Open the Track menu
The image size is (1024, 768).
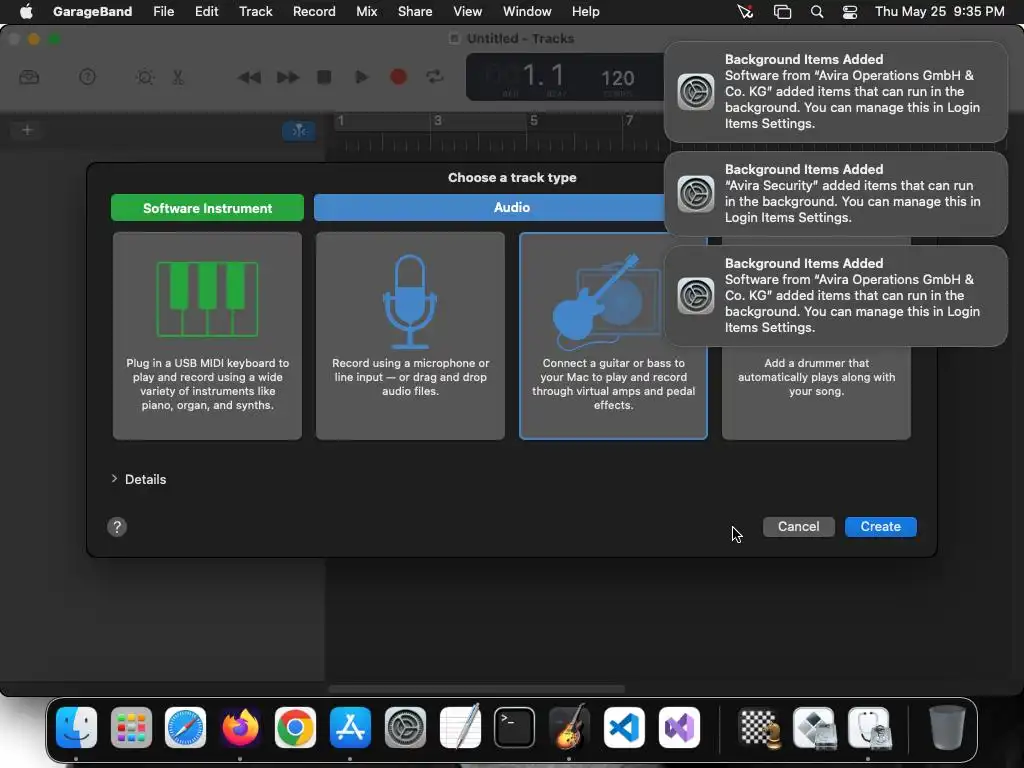(x=255, y=11)
